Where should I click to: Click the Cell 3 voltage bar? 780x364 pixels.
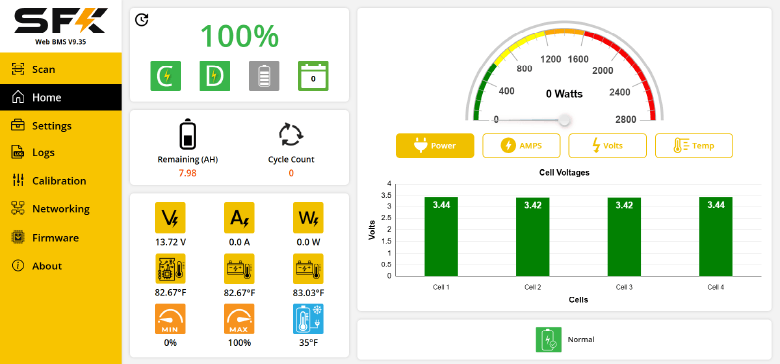(x=624, y=237)
